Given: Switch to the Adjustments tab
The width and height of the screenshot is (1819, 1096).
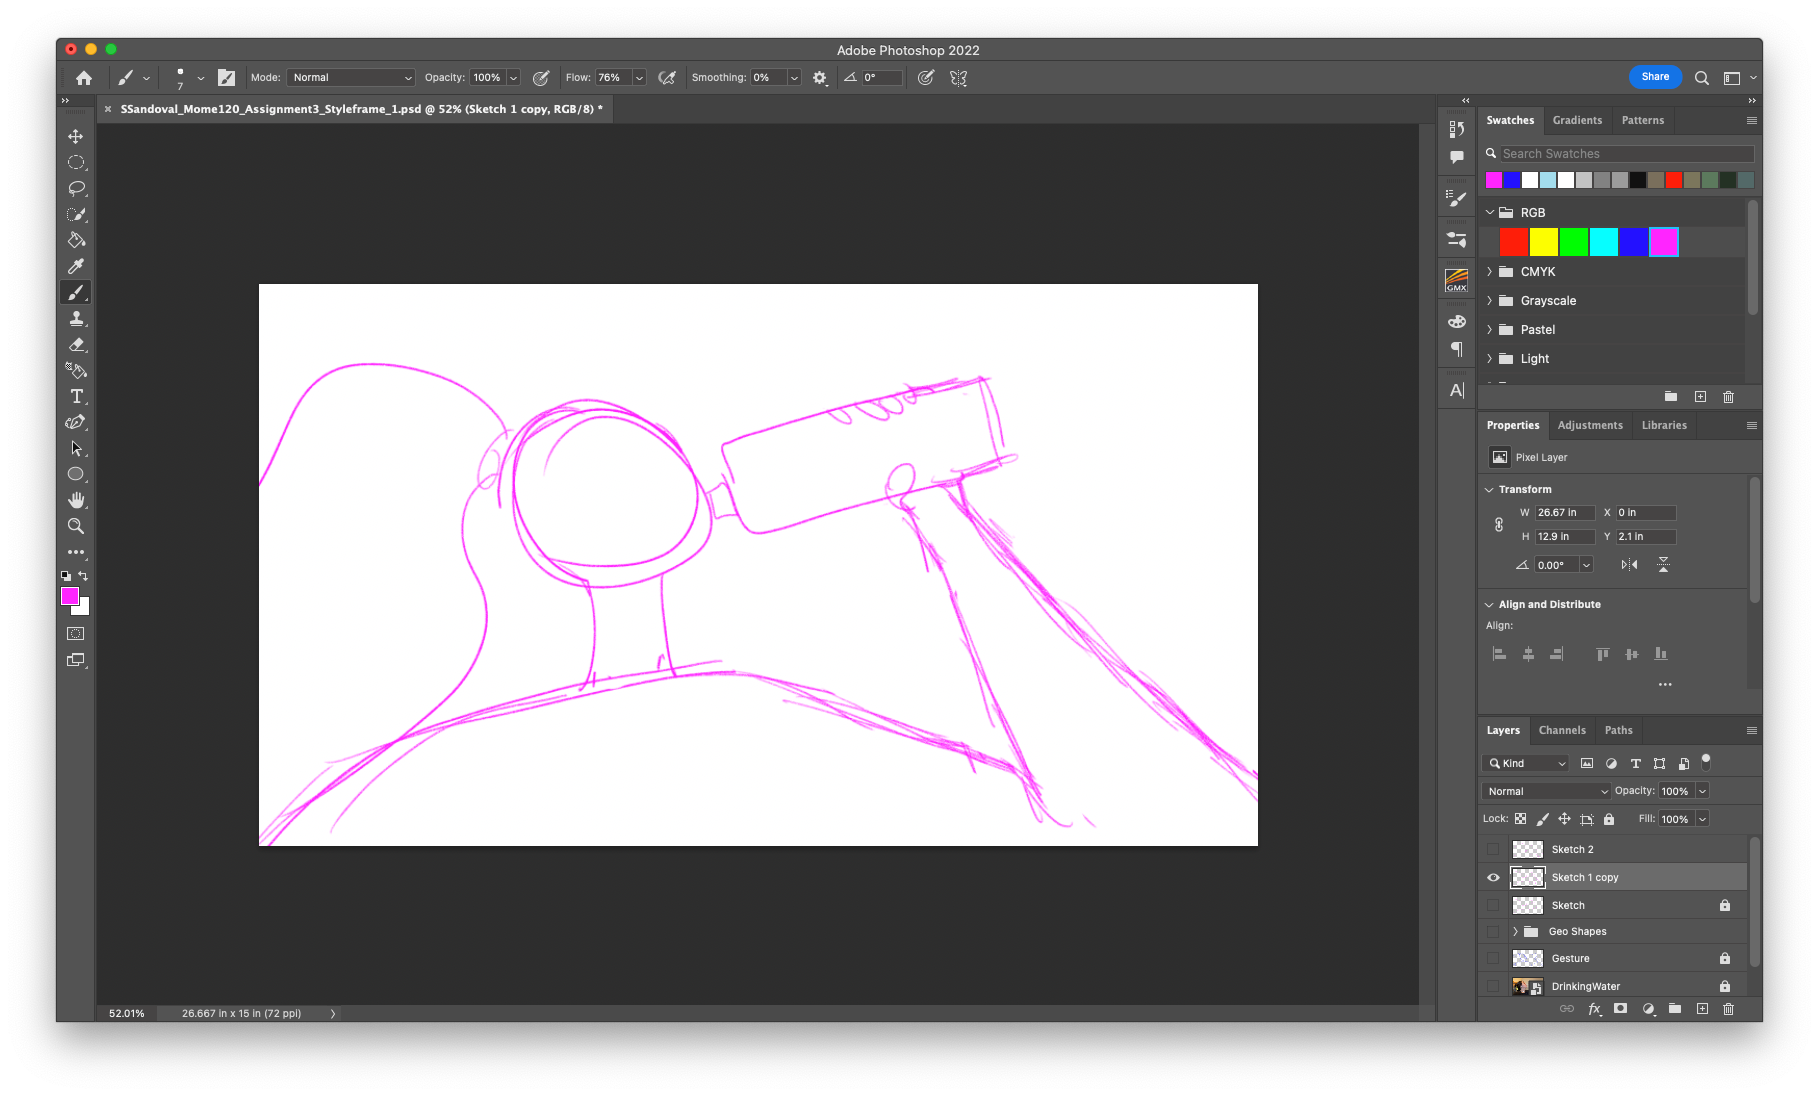Looking at the screenshot, I should click(x=1590, y=425).
